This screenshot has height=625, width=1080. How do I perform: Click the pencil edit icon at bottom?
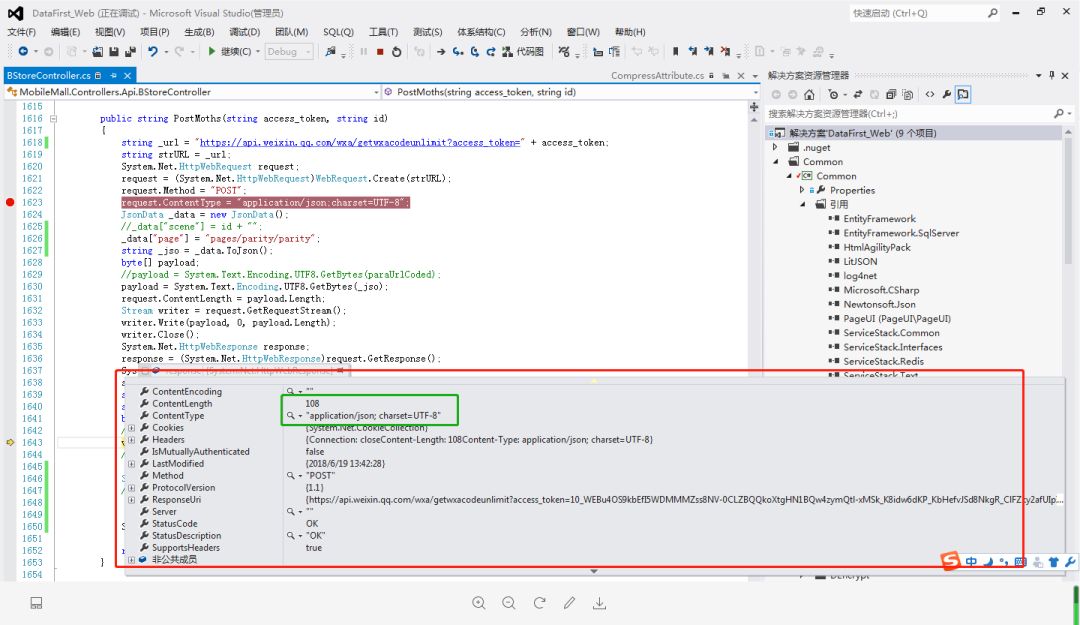(569, 603)
